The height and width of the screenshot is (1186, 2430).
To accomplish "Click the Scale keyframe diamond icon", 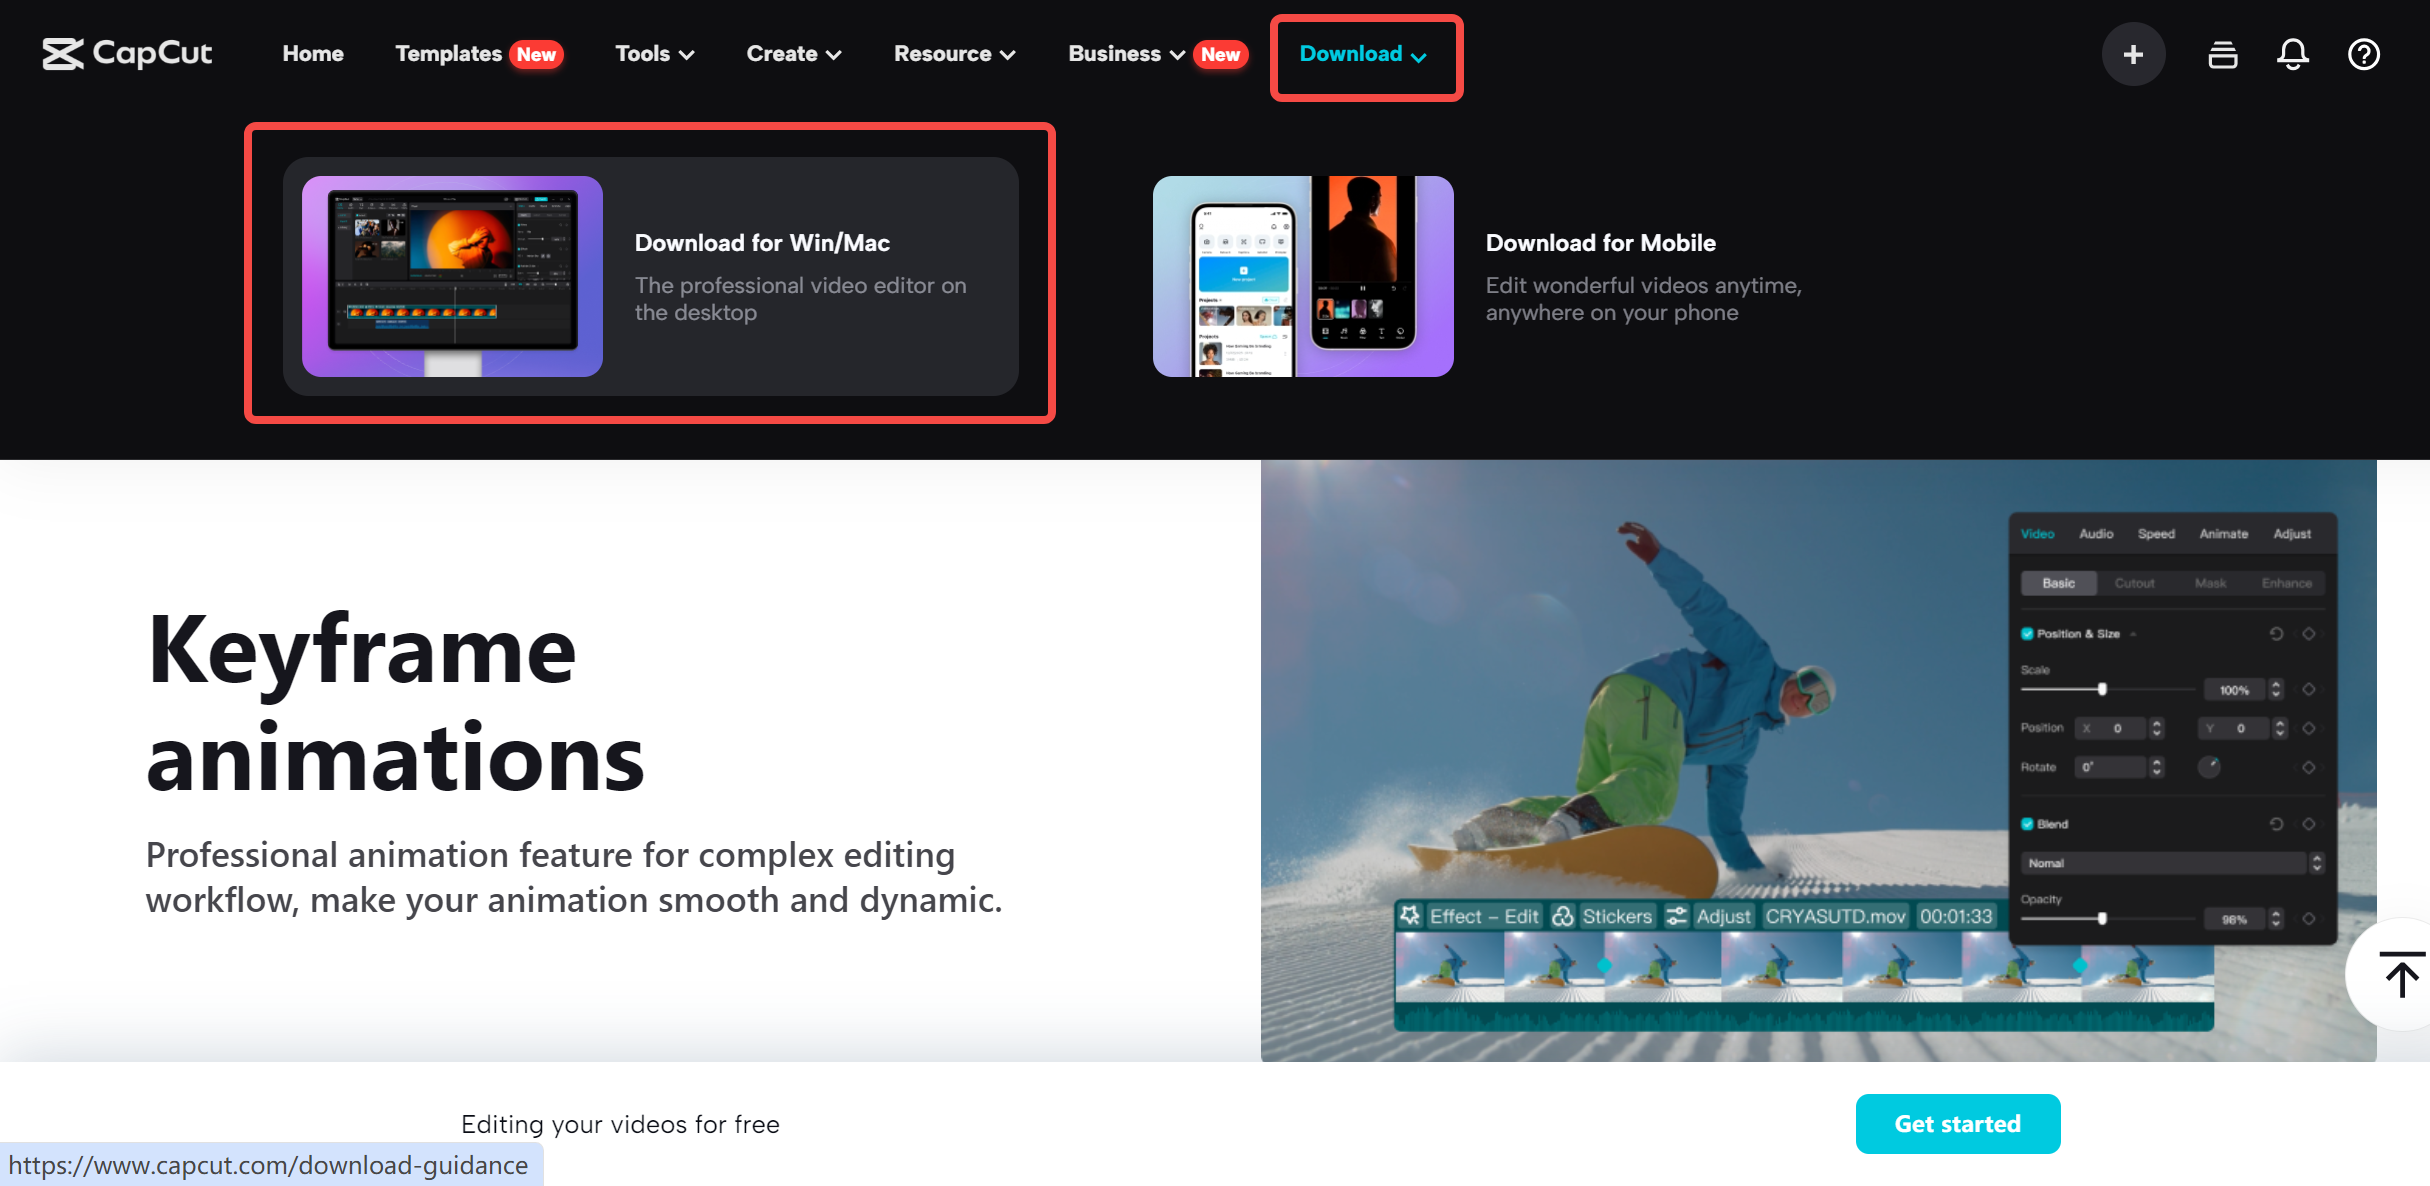I will coord(2309,689).
